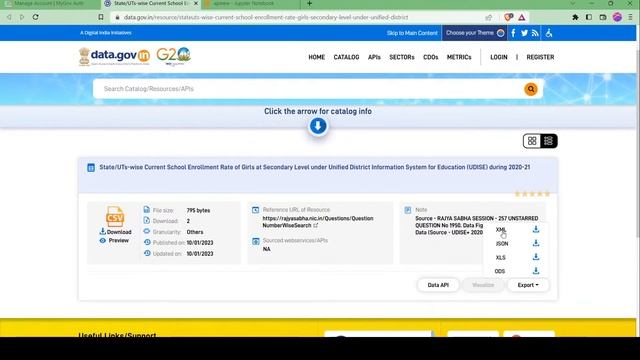Click blue down arrow for catalog info
The height and width of the screenshot is (360, 640).
tap(318, 126)
